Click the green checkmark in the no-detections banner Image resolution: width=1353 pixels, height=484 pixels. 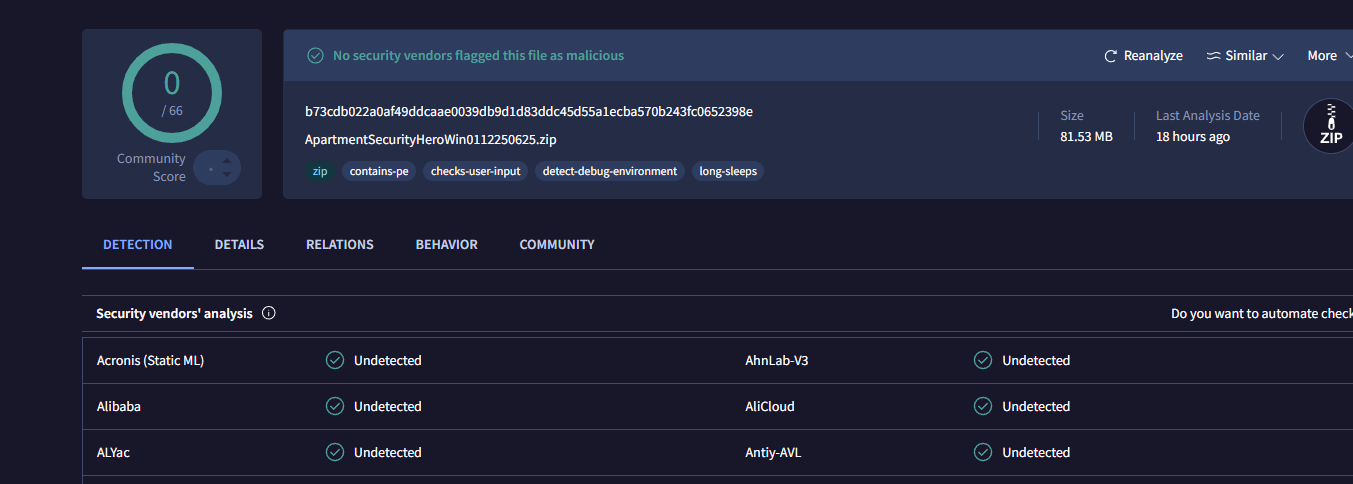[315, 56]
